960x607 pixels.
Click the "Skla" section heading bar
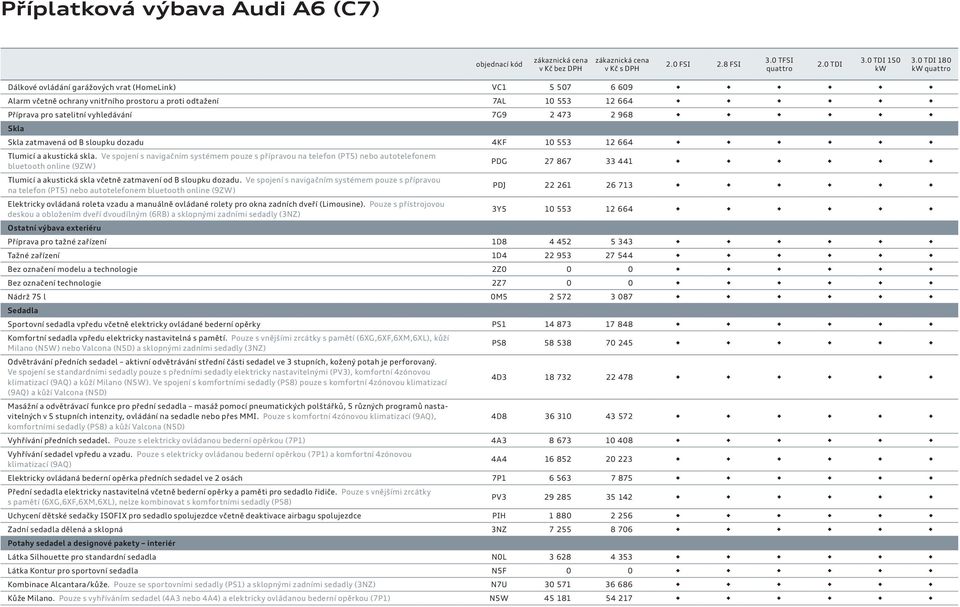479,129
